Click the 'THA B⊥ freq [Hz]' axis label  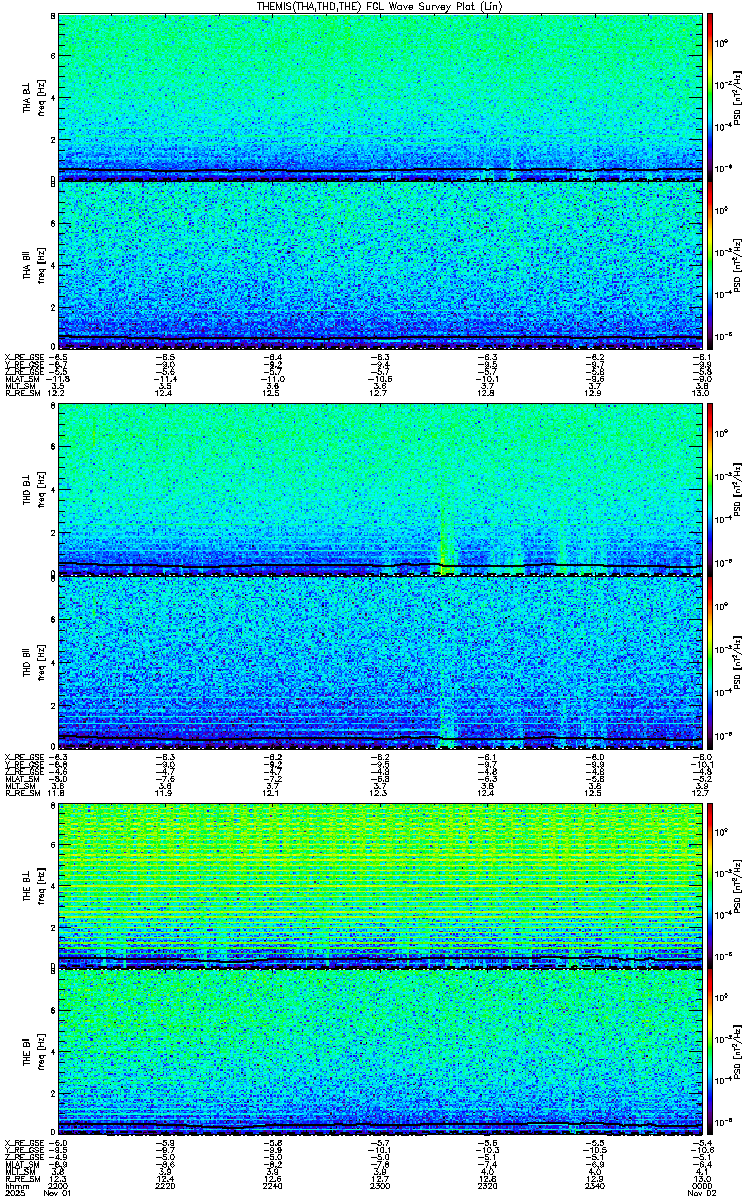(x=34, y=98)
